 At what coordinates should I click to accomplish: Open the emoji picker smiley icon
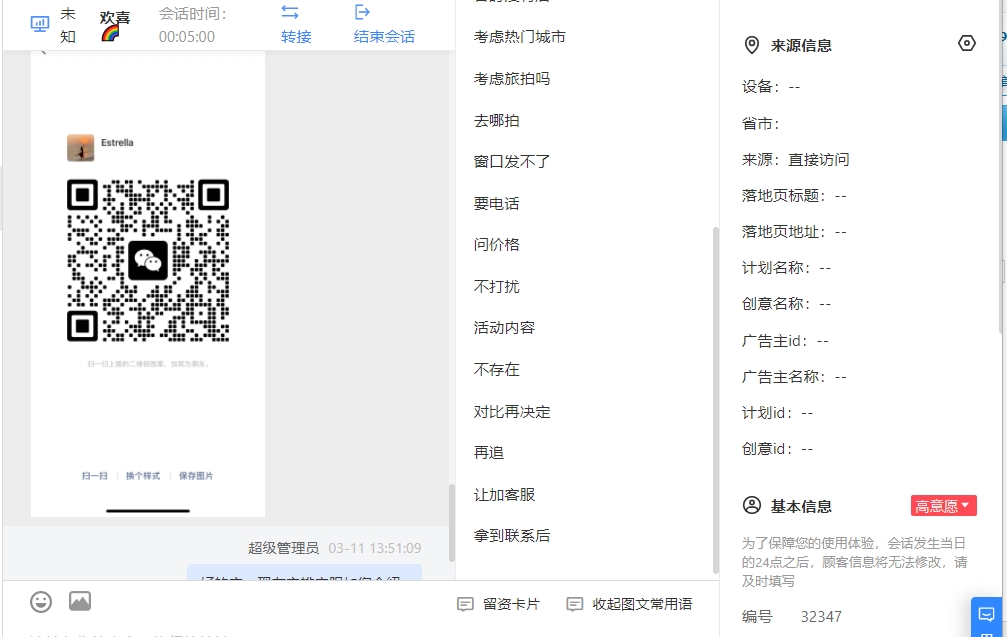(41, 602)
